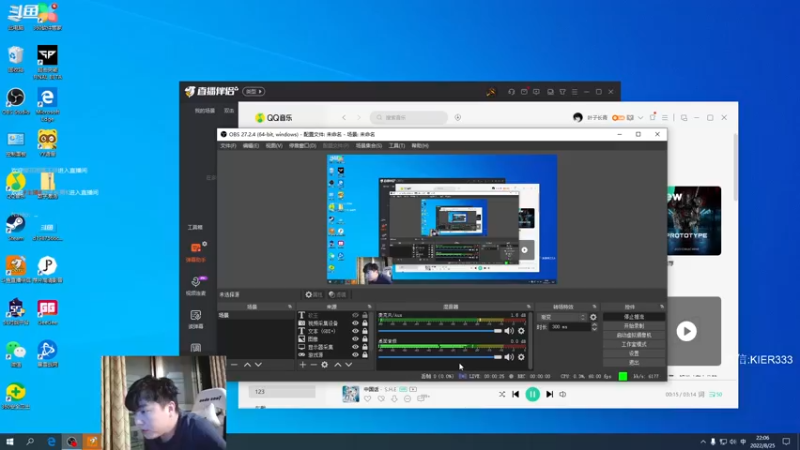Open 麦克风/Aux audio settings gear
800x450 pixels.
pos(521,331)
